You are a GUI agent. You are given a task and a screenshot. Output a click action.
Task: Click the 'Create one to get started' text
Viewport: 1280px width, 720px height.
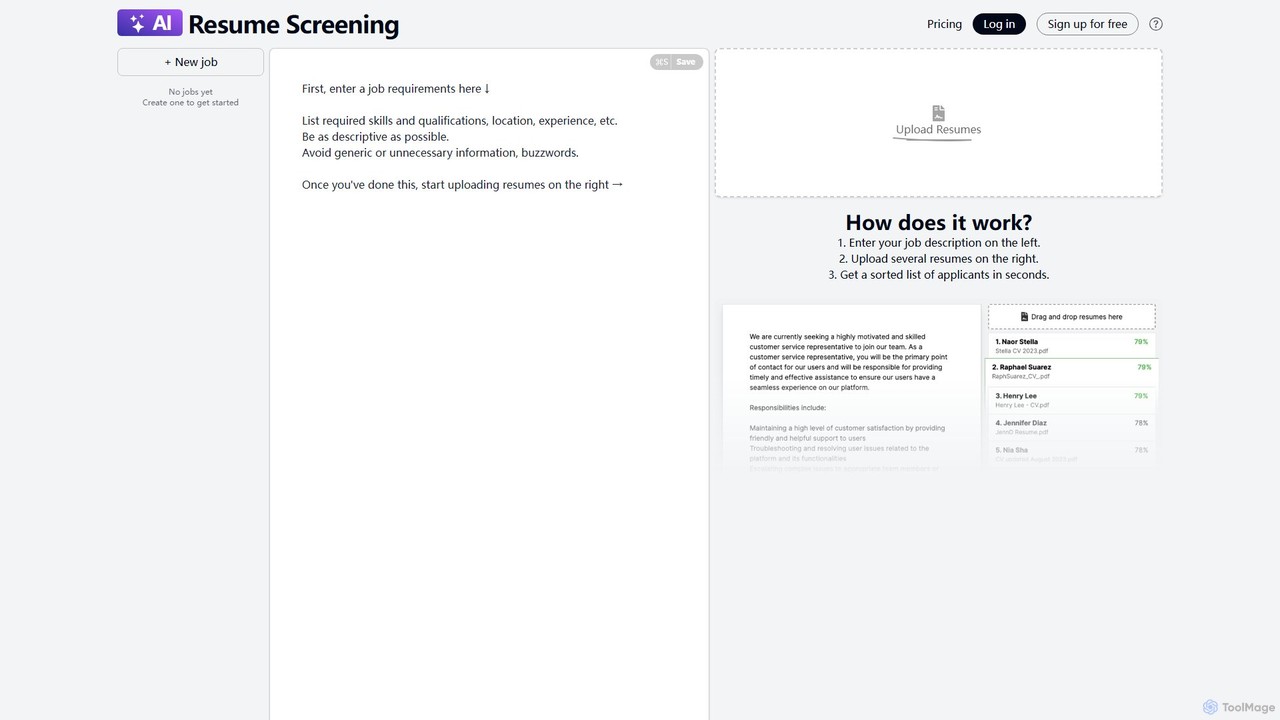tap(191, 103)
